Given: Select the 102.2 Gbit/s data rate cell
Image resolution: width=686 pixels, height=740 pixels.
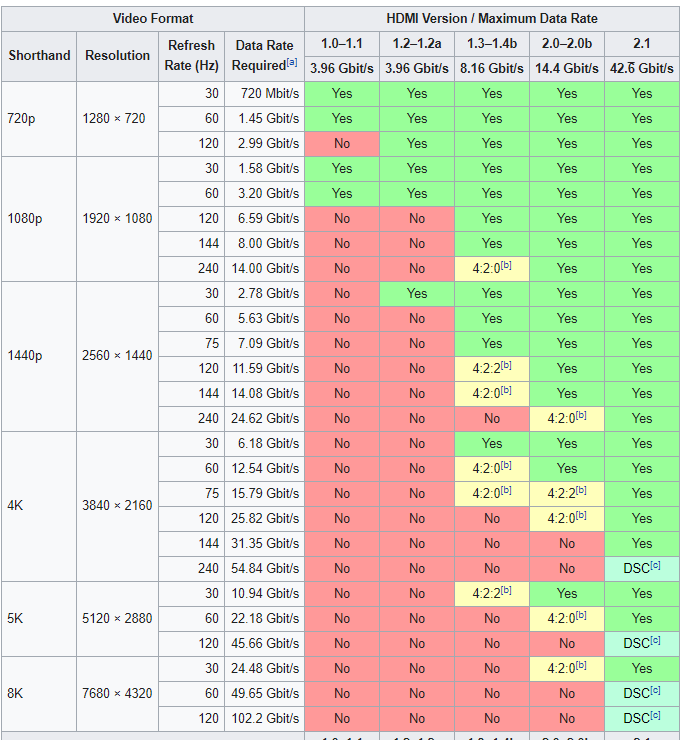Looking at the screenshot, I should 264,719.
